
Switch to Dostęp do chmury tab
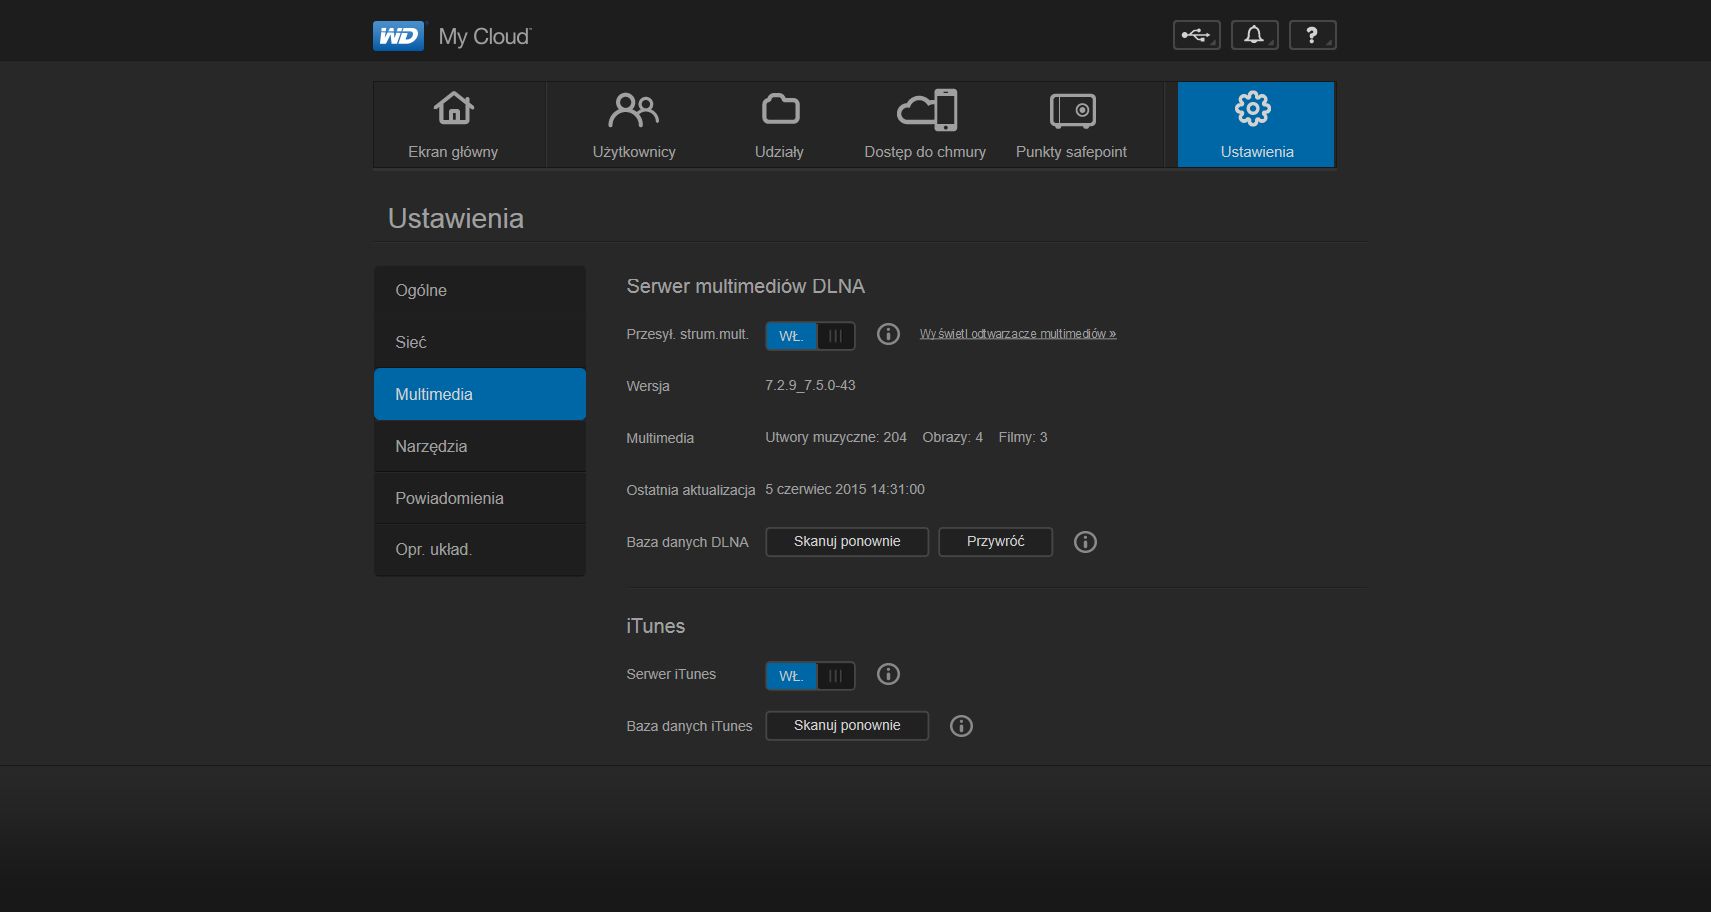coord(925,125)
